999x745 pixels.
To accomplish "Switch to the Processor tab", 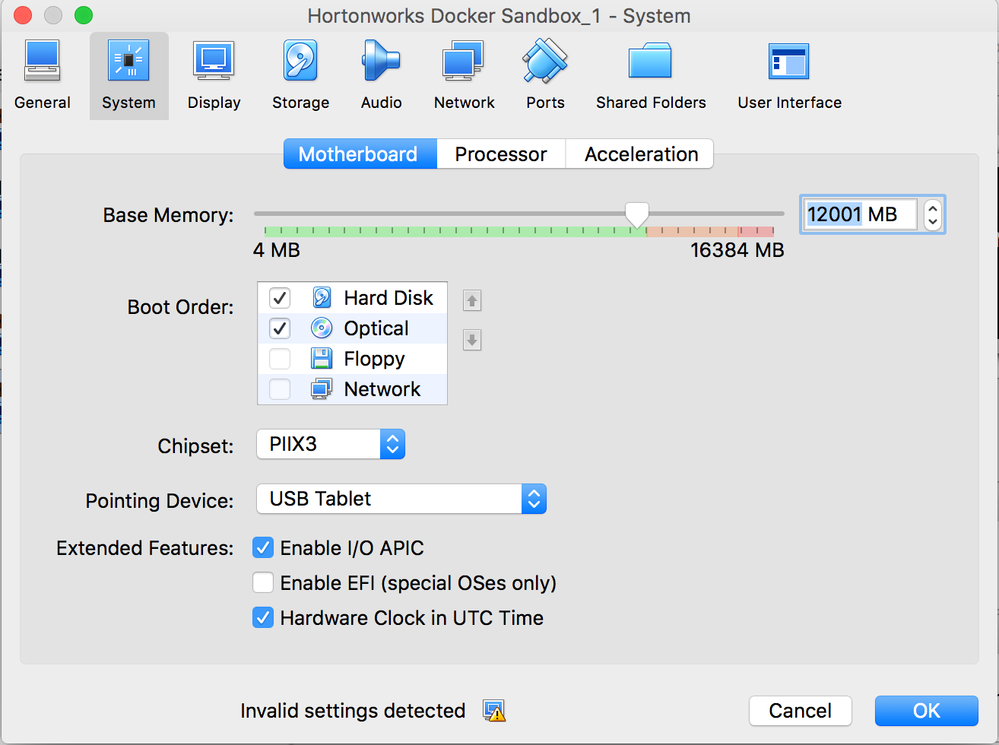I will 501,154.
